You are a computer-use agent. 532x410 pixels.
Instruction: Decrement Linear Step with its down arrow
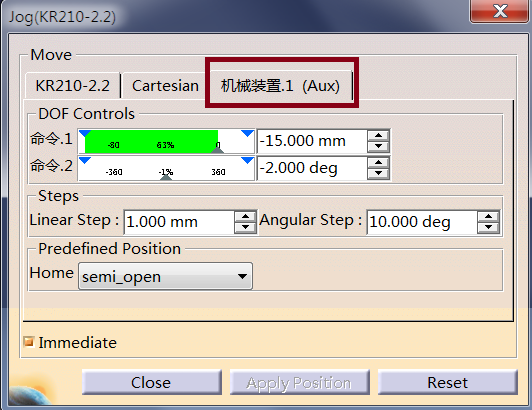click(245, 227)
